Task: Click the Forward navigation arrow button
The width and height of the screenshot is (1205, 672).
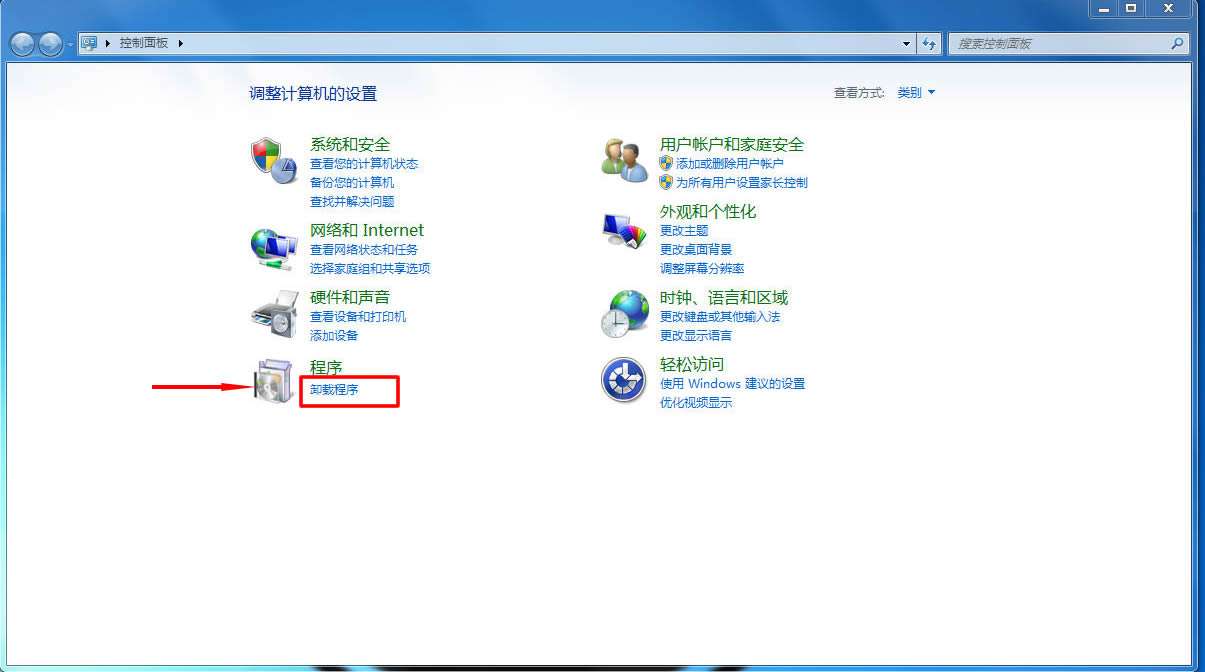Action: tap(50, 44)
